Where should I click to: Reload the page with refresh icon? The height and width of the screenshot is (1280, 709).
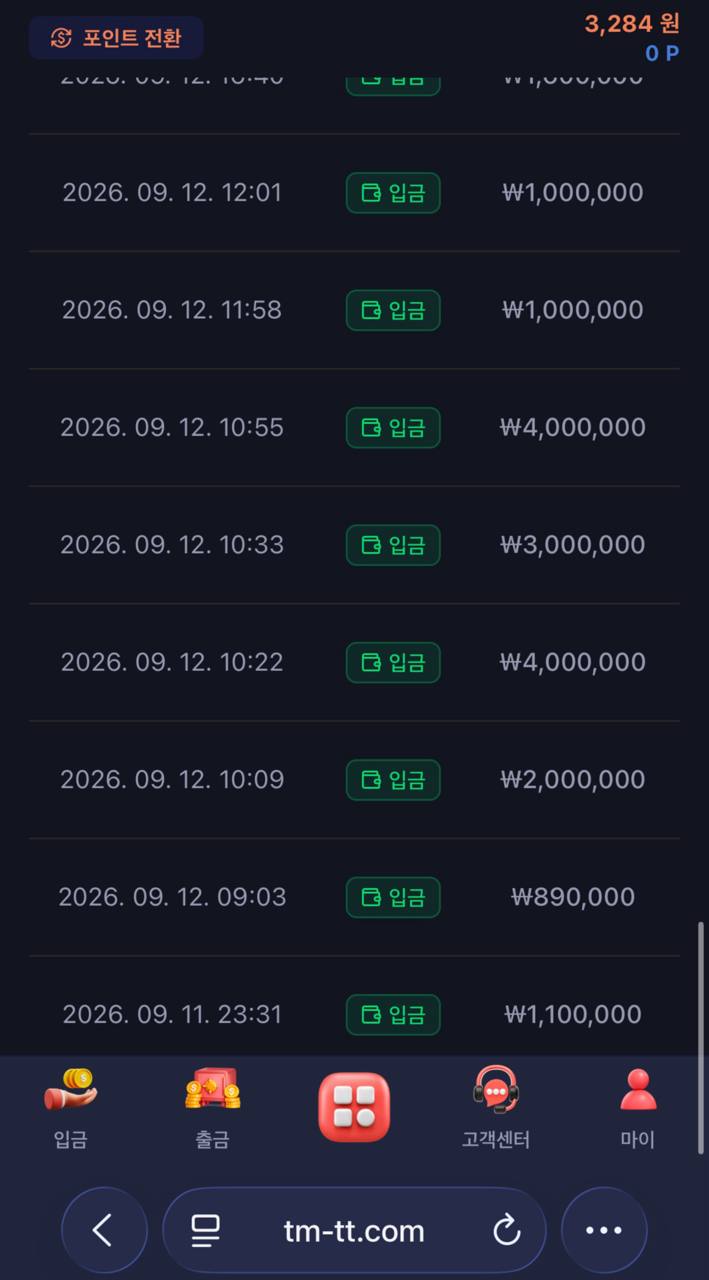click(x=507, y=1230)
